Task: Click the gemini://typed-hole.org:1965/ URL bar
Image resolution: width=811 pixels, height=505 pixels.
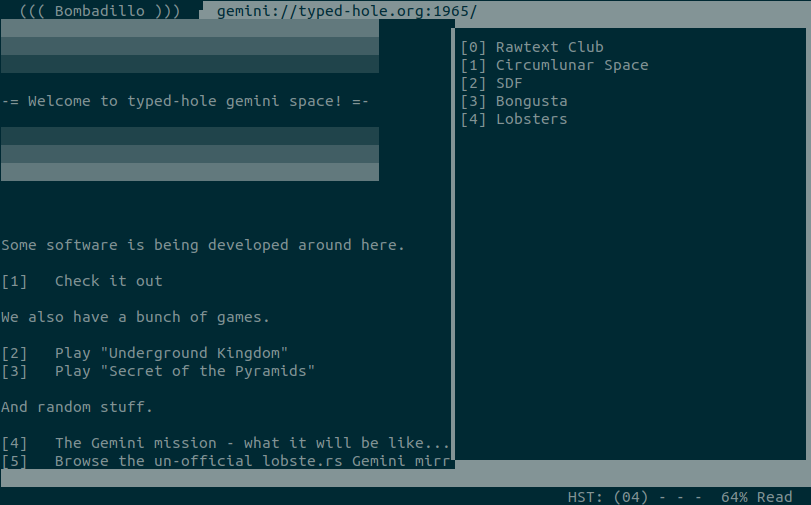Action: [x=347, y=11]
